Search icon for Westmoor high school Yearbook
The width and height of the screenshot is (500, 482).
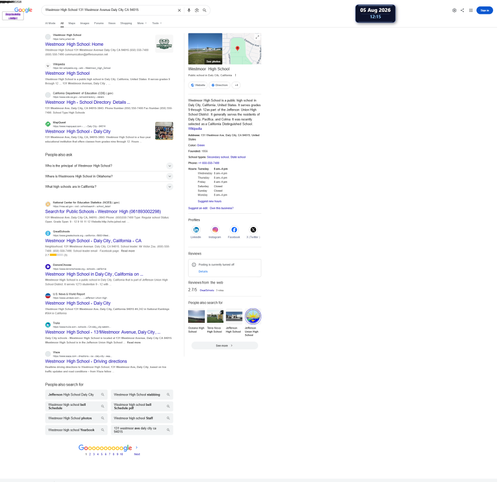pos(103,430)
